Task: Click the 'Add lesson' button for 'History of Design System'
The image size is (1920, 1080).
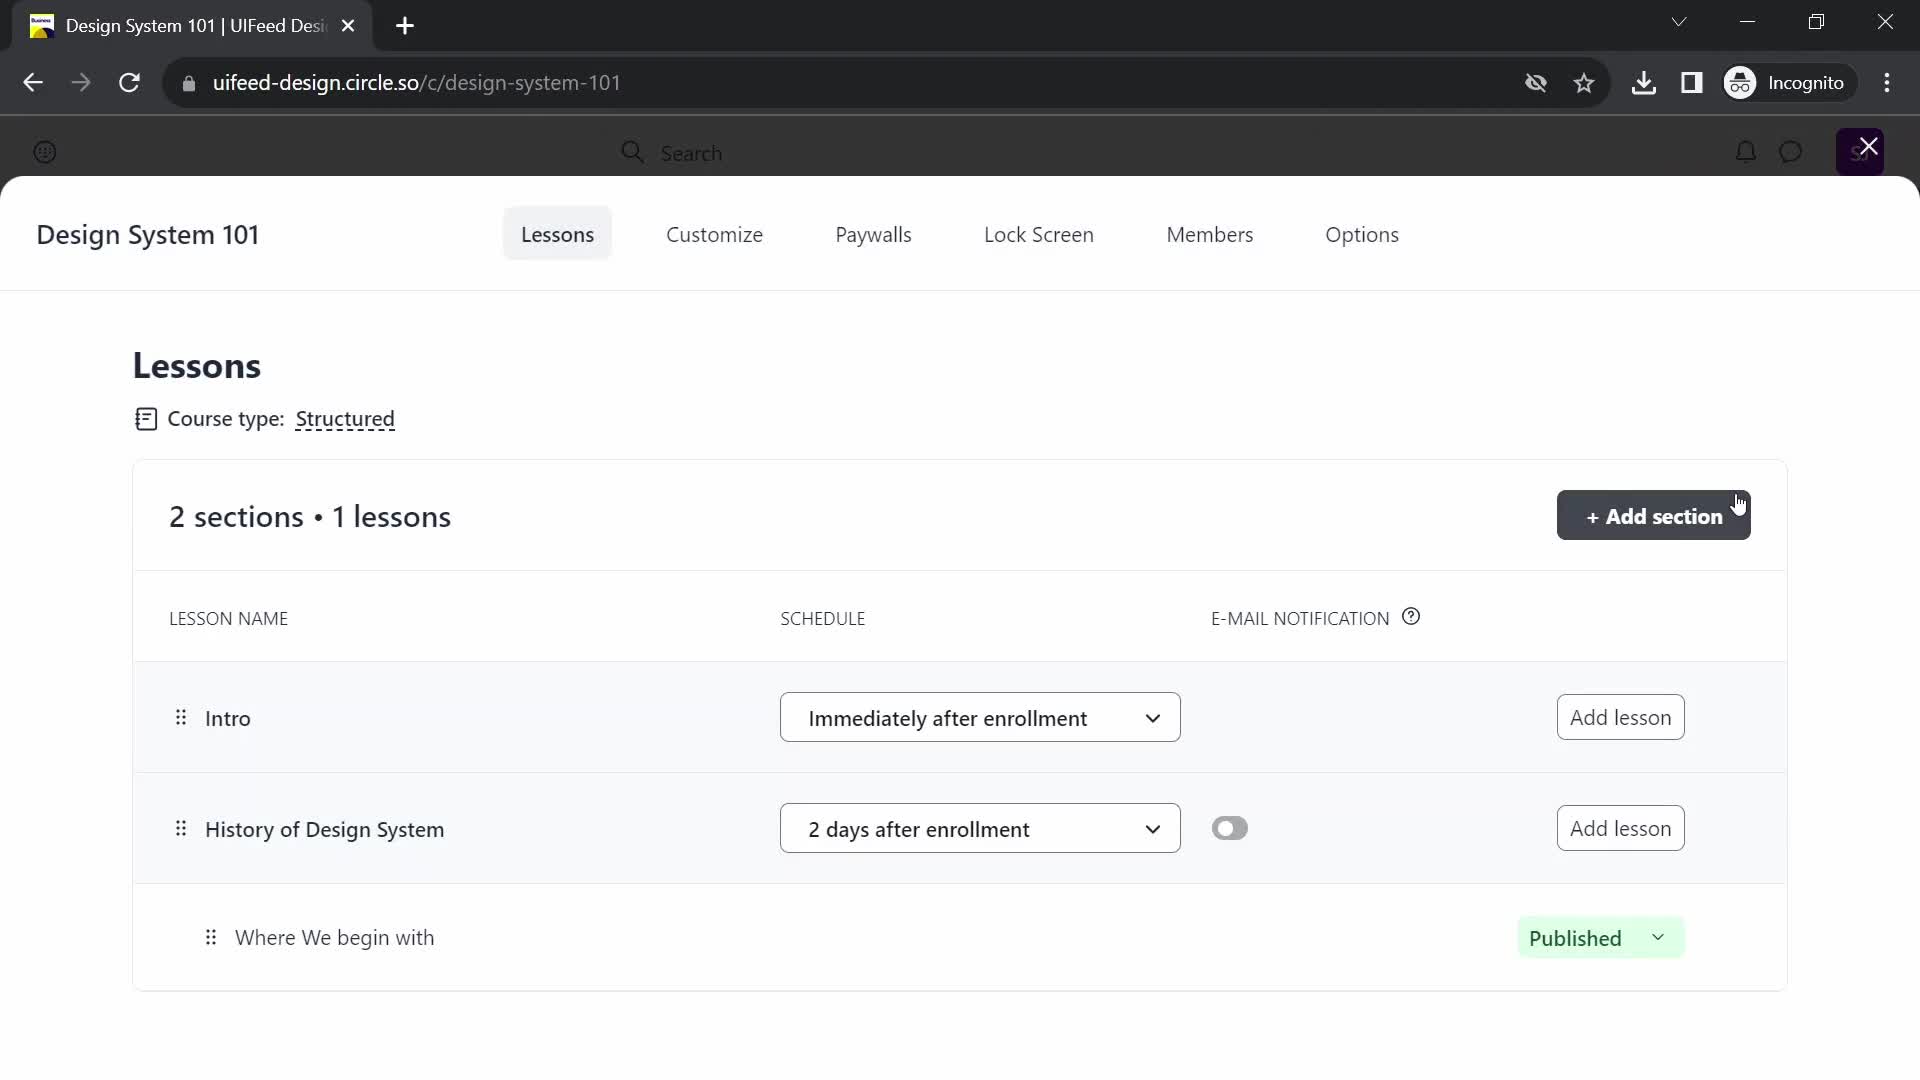Action: coord(1621,827)
